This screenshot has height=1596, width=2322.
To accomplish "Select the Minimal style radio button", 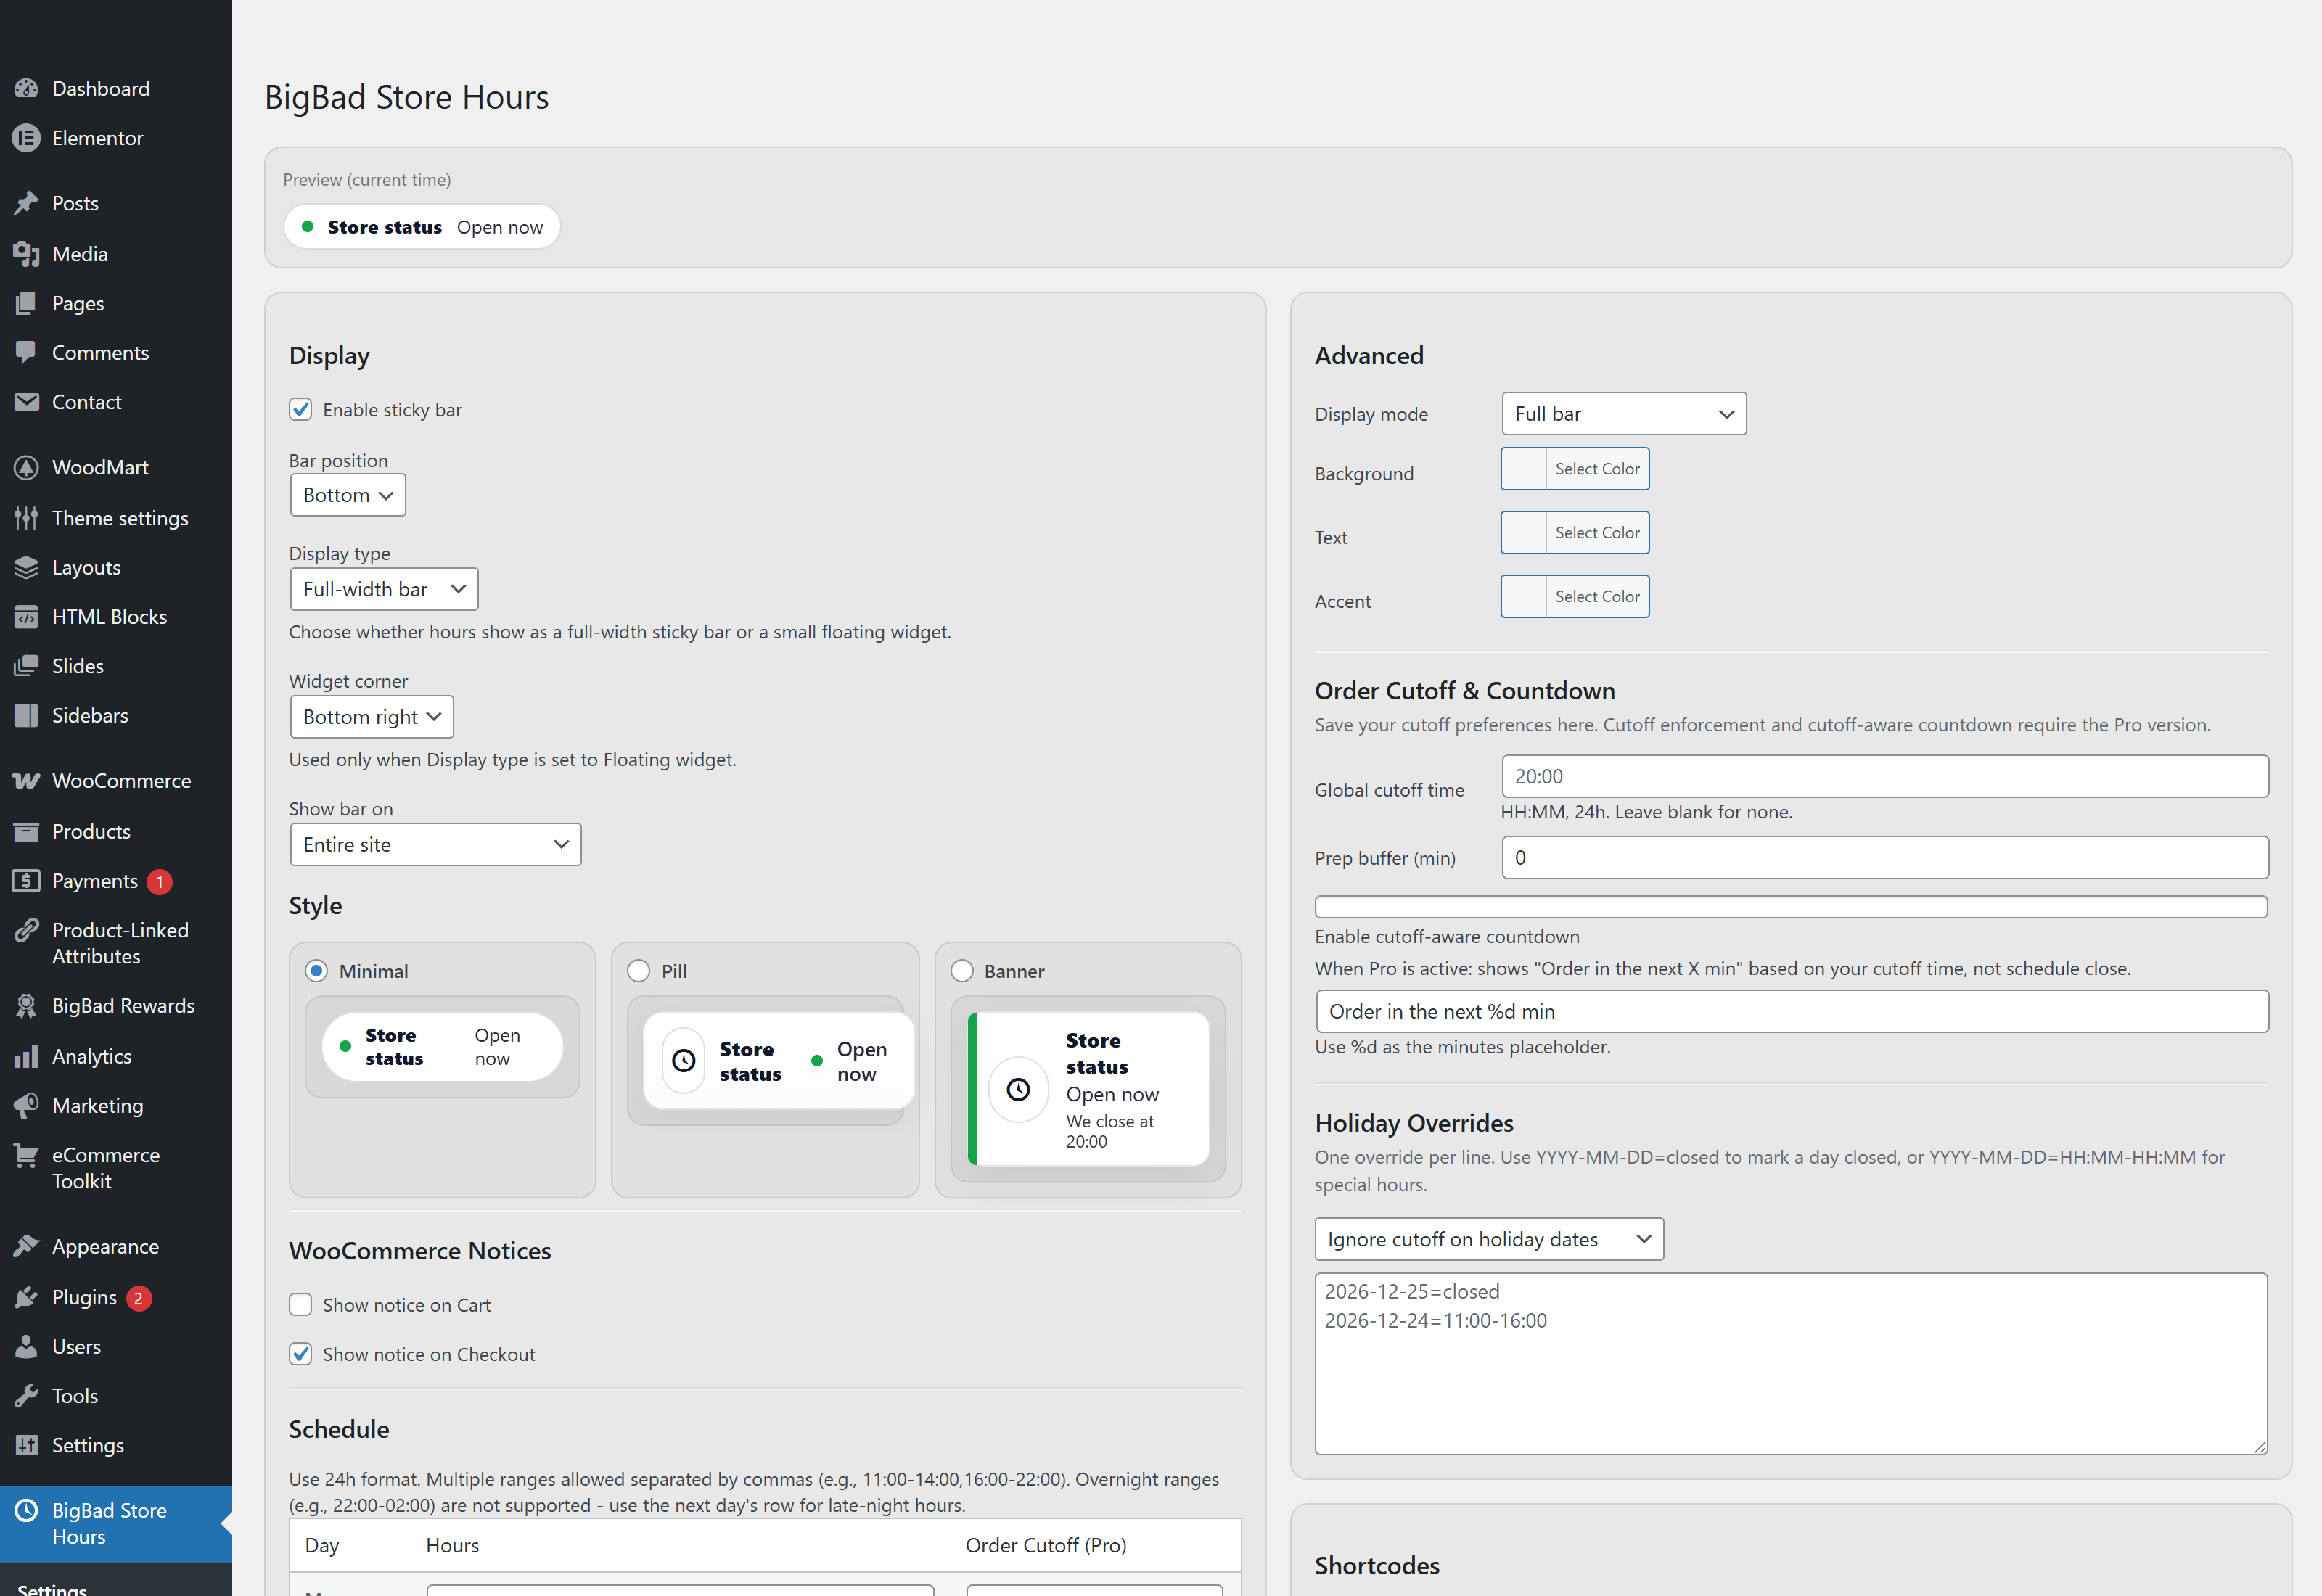I will tap(316, 971).
